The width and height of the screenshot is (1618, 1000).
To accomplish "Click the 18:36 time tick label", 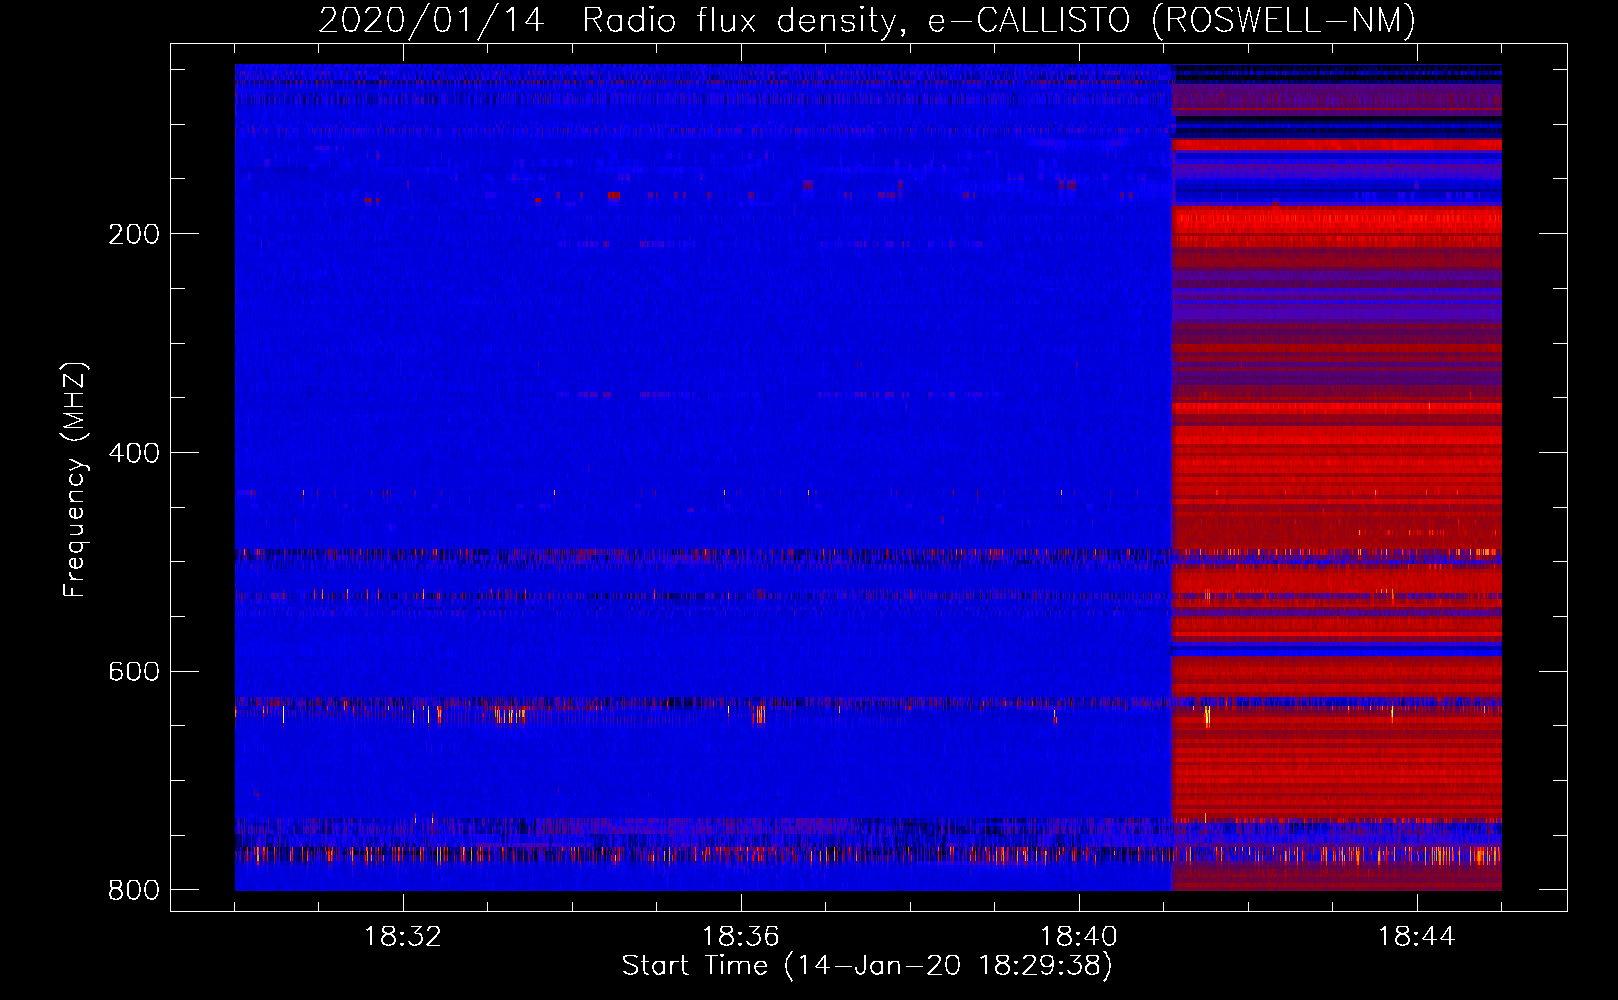I will 741,937.
